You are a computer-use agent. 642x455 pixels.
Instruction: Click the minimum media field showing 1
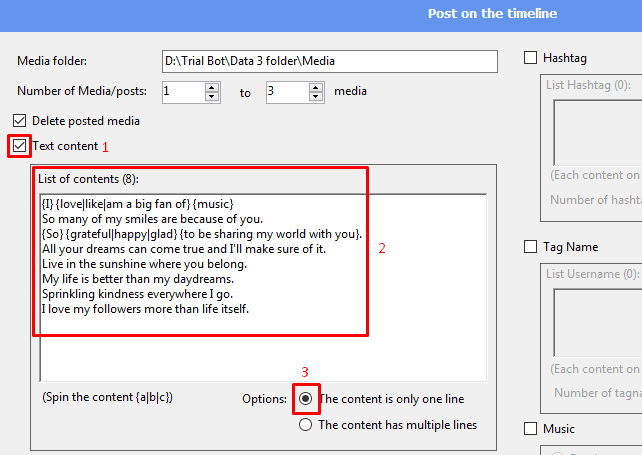pos(182,92)
